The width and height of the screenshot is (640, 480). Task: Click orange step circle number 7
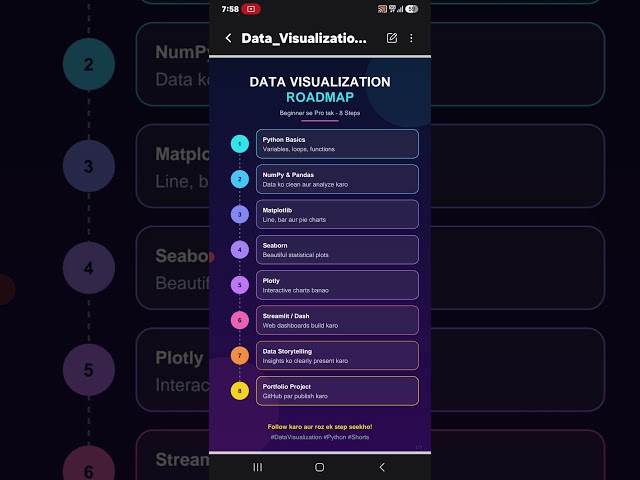(240, 356)
